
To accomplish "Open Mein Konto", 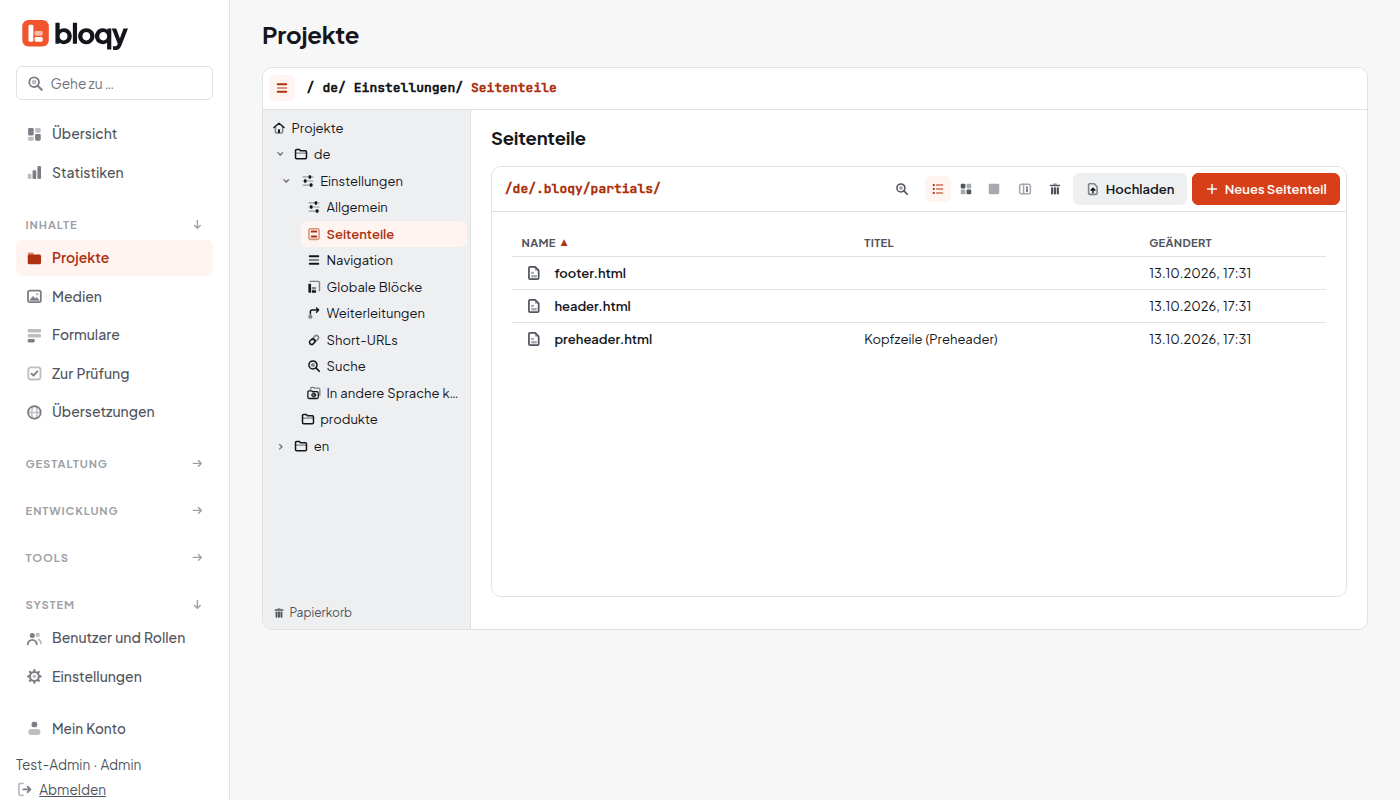I will coord(114,729).
